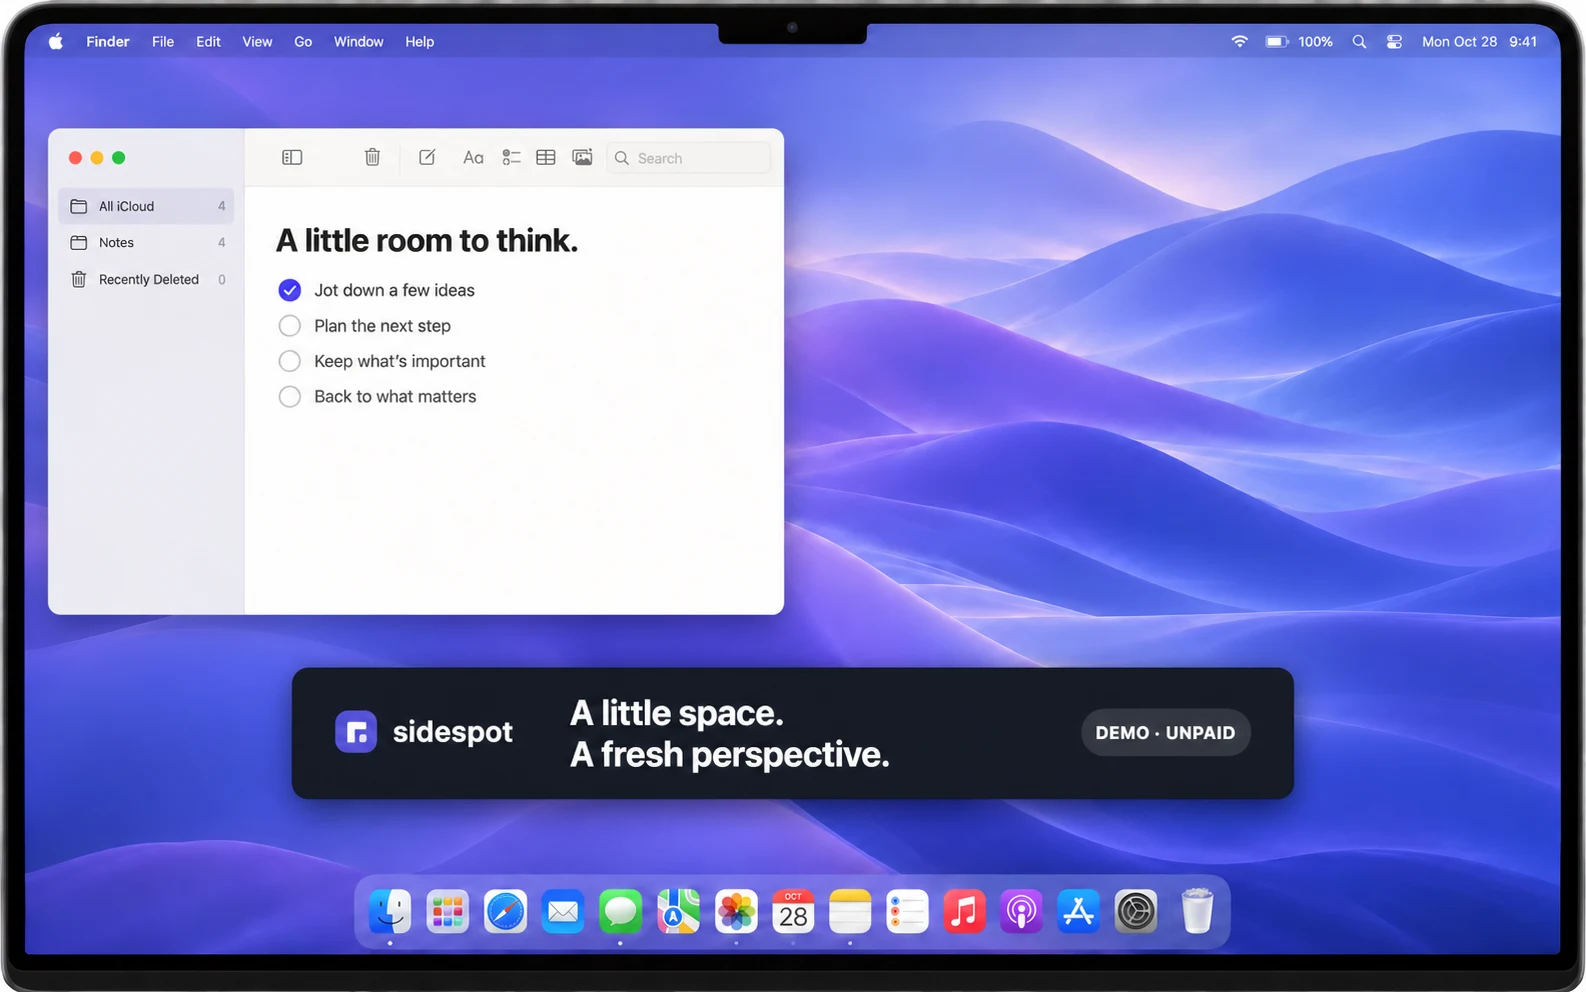Click the 'Plan the next step' text

382,326
